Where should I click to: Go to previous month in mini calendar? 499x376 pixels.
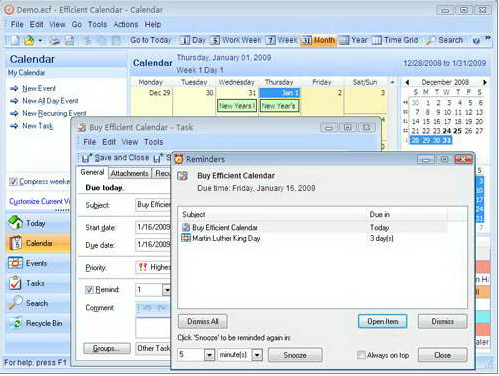[x=407, y=82]
